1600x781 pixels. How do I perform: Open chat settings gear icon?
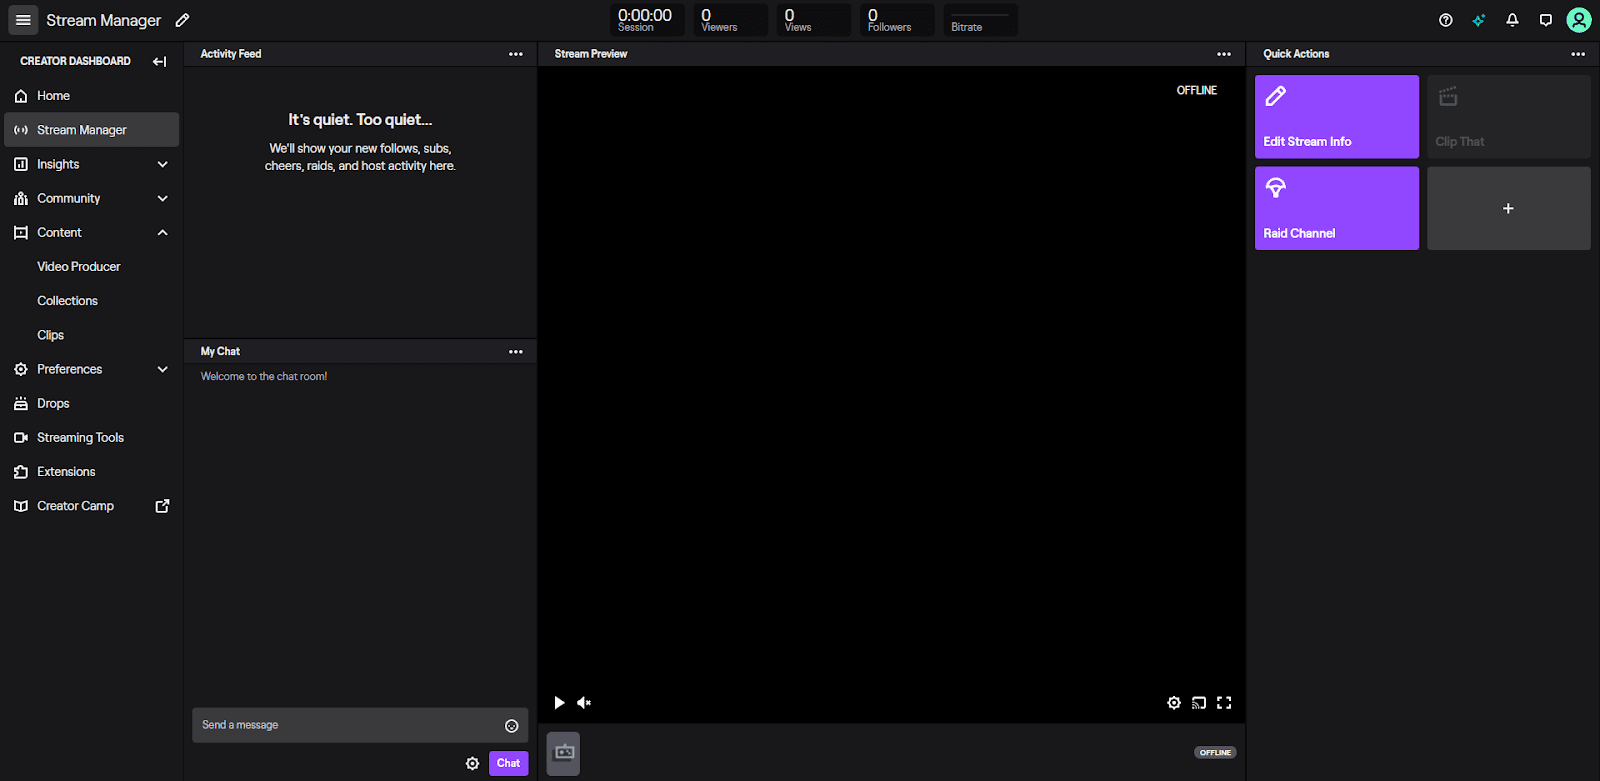coord(472,764)
